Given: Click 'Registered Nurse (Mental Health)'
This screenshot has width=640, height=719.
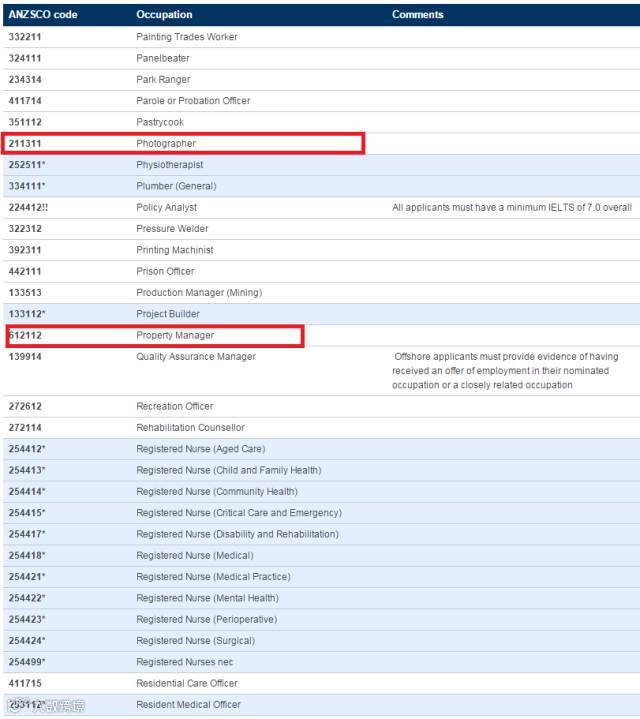Looking at the screenshot, I should (x=207, y=598).
